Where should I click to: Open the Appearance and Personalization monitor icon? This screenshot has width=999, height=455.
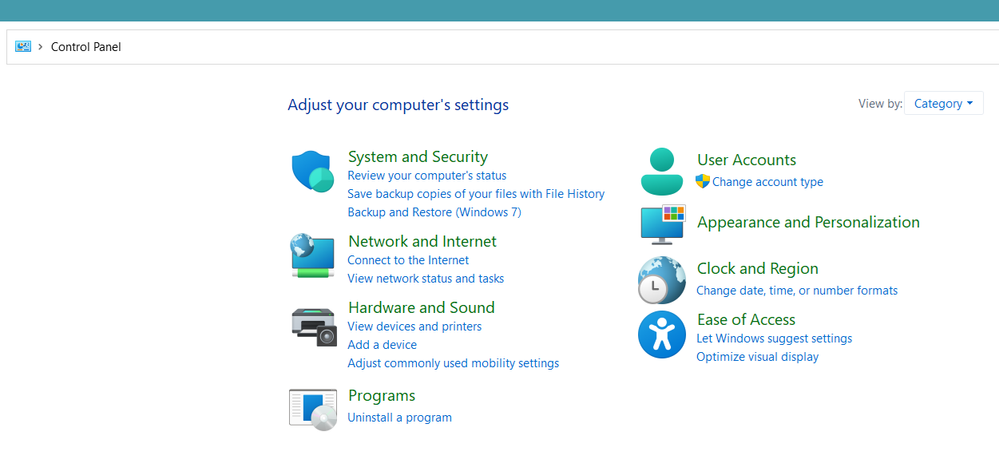[x=663, y=224]
